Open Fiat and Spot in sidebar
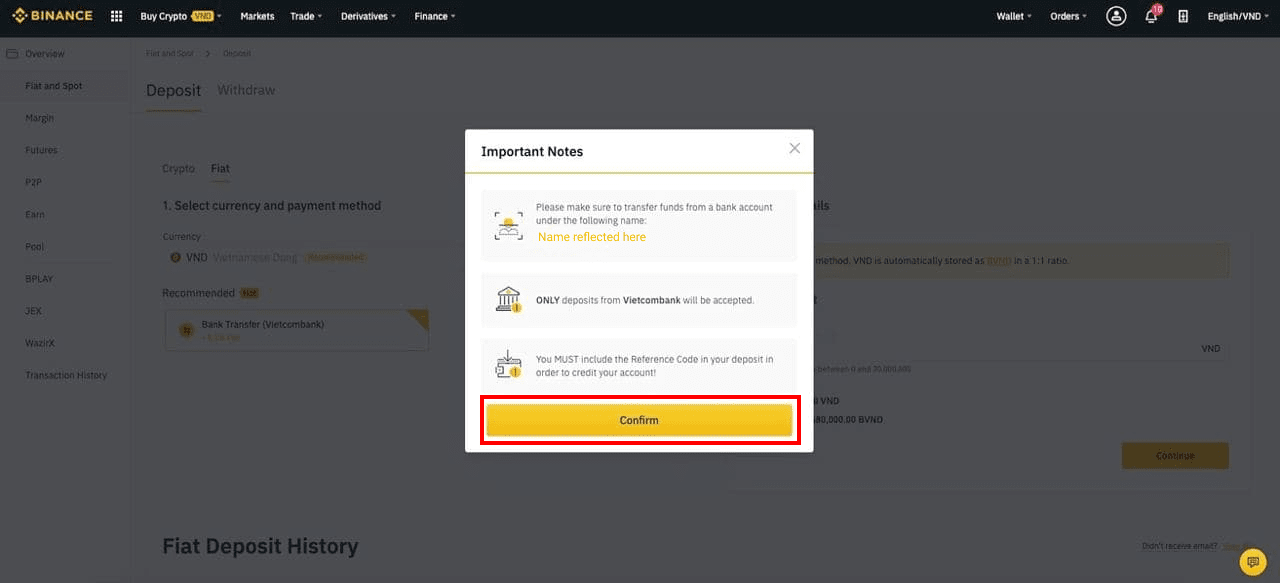The width and height of the screenshot is (1280, 583). (x=54, y=86)
